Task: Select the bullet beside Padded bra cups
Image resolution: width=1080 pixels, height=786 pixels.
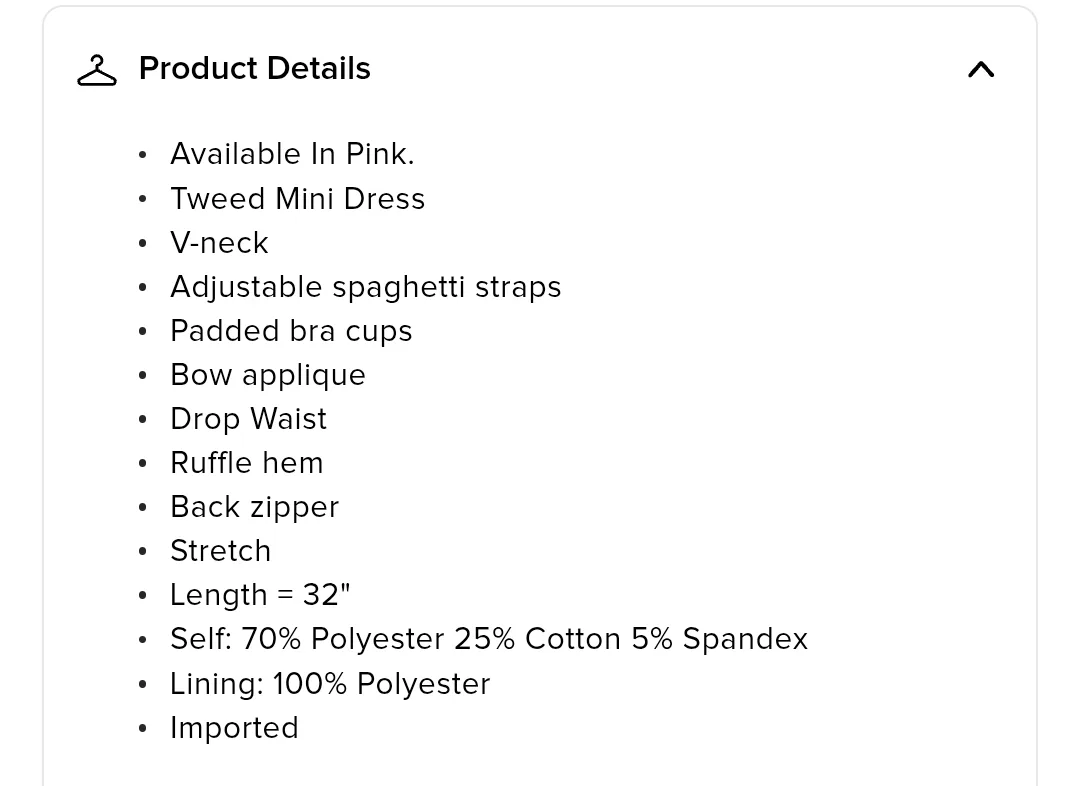Action: [x=141, y=331]
